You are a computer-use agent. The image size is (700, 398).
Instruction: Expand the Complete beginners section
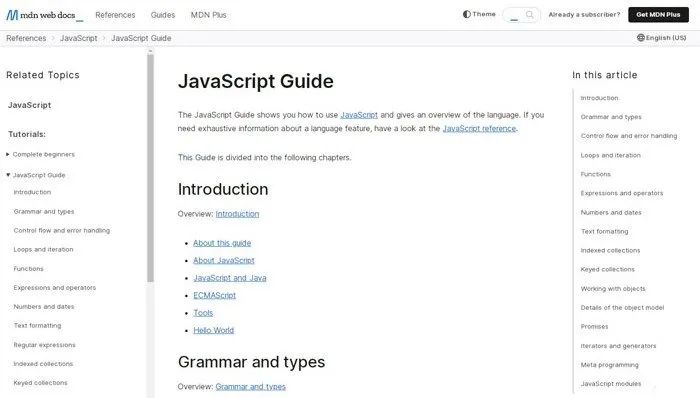tap(8, 154)
